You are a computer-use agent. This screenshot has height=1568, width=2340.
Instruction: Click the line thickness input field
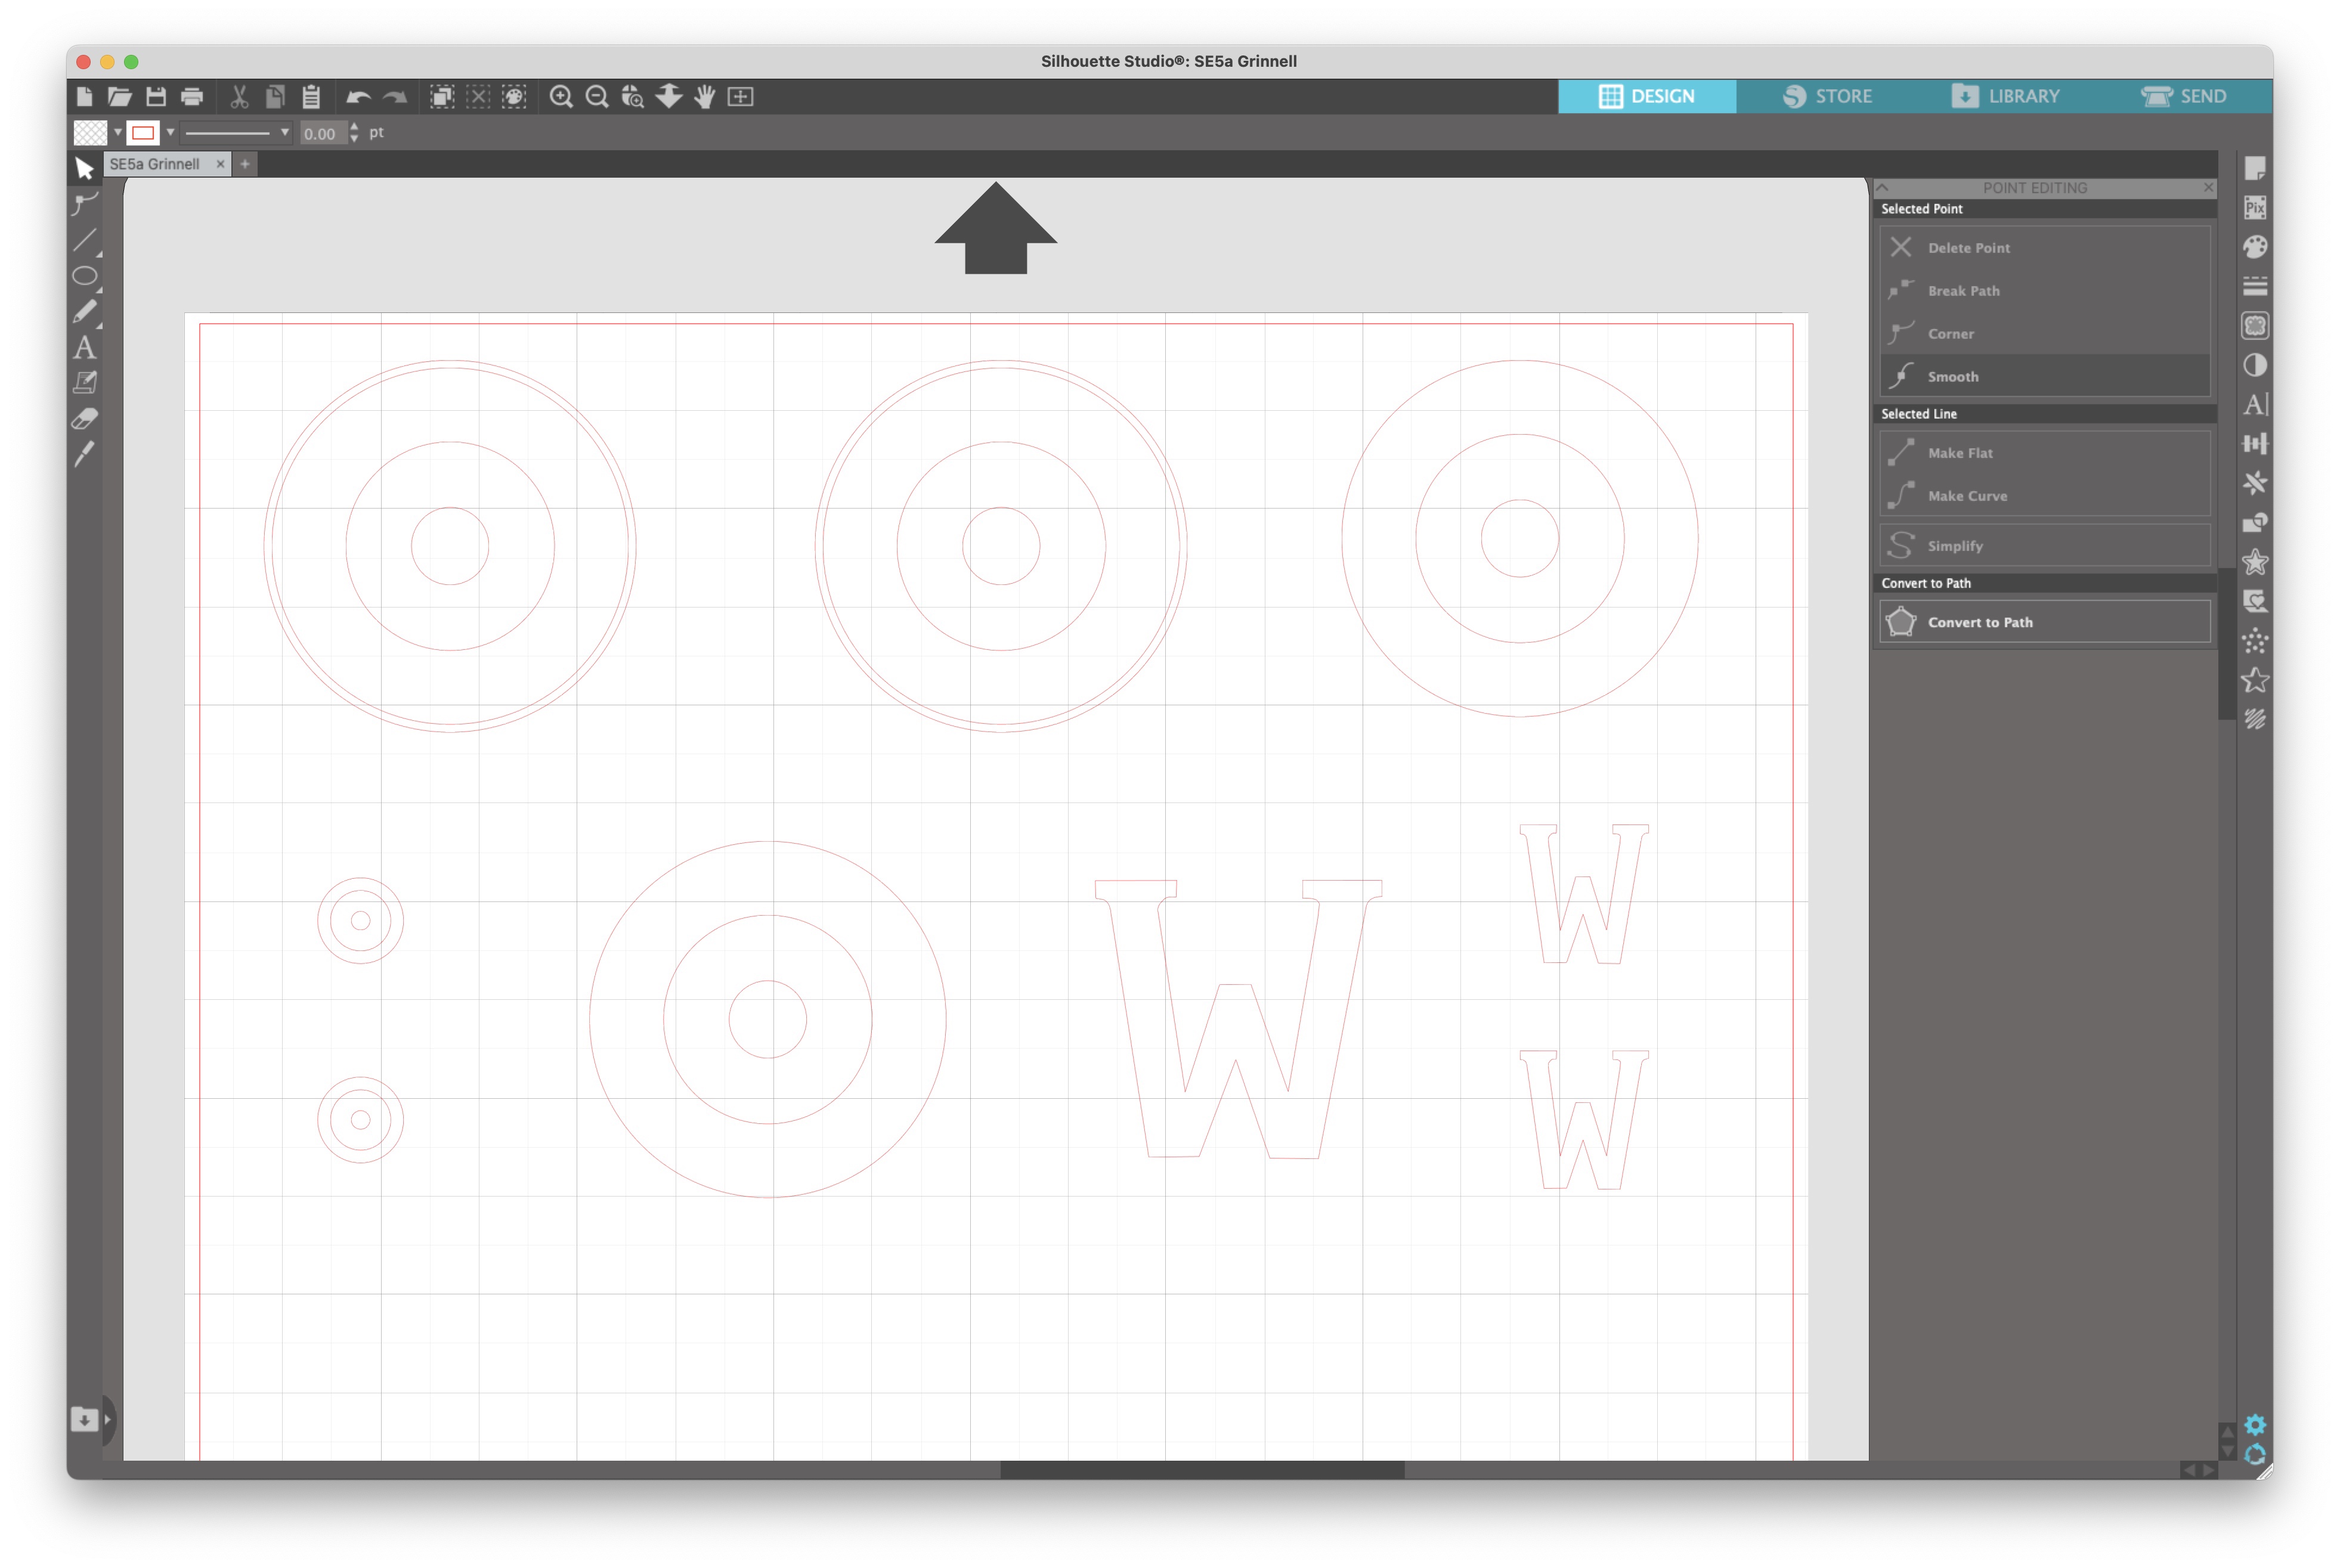point(321,133)
